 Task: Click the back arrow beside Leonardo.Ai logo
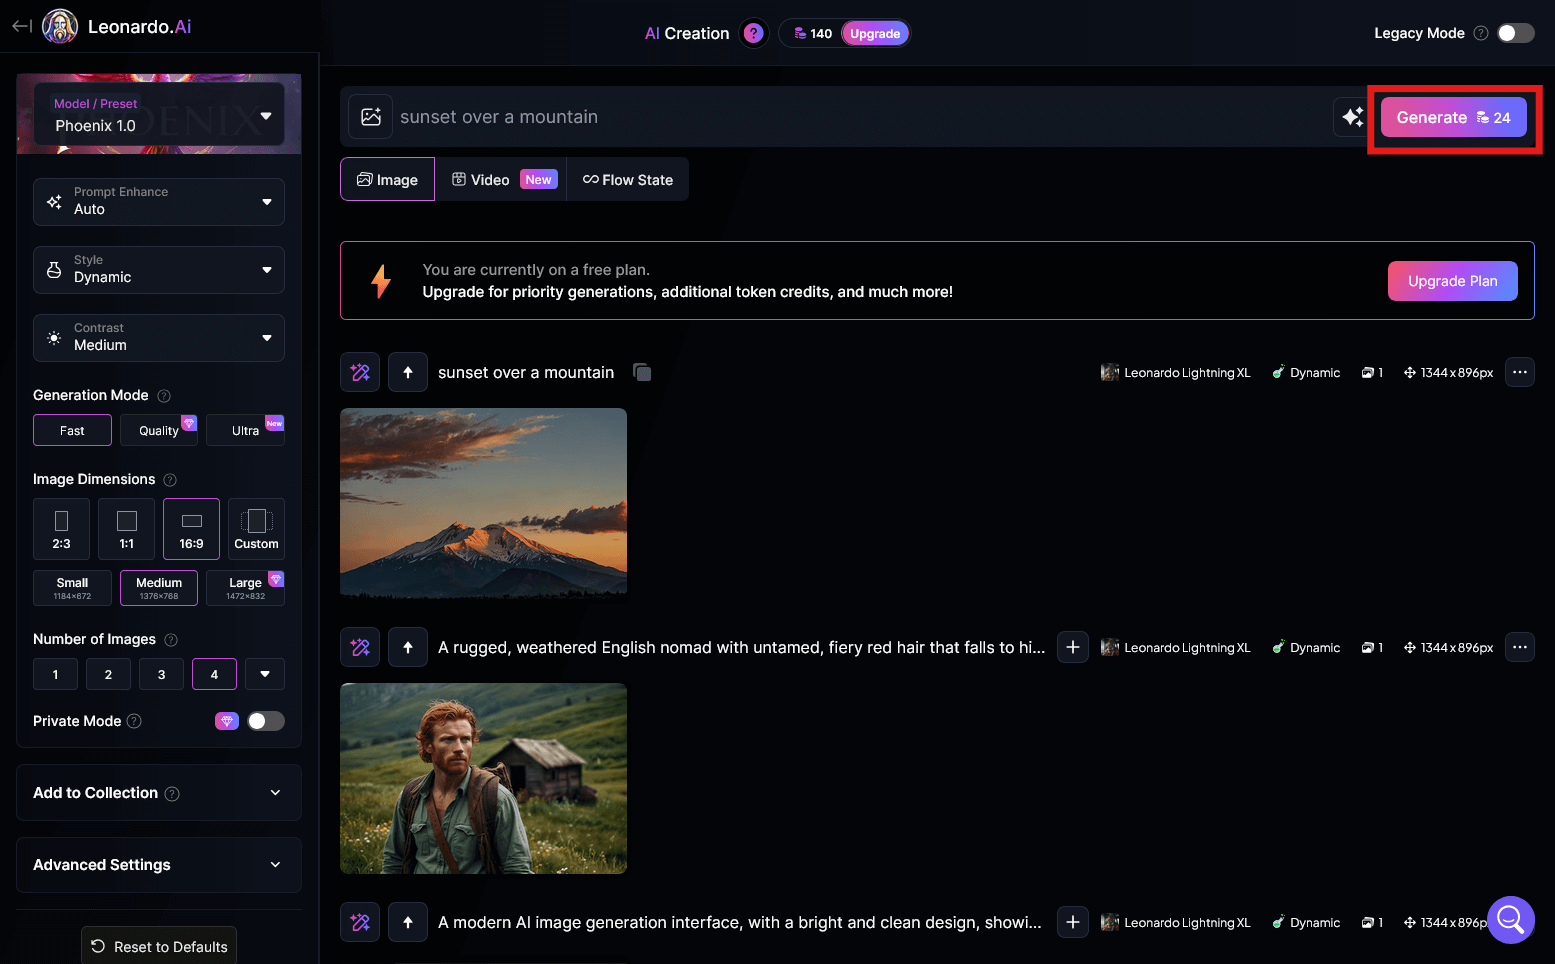tap(22, 26)
